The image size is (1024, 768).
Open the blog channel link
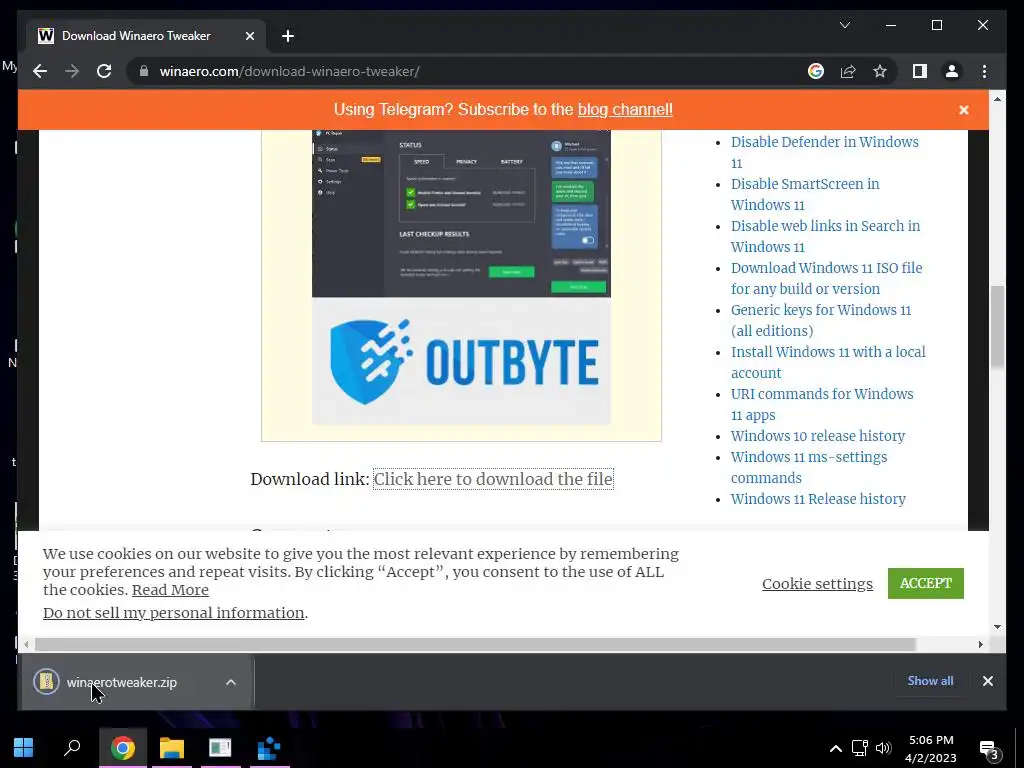click(x=625, y=109)
